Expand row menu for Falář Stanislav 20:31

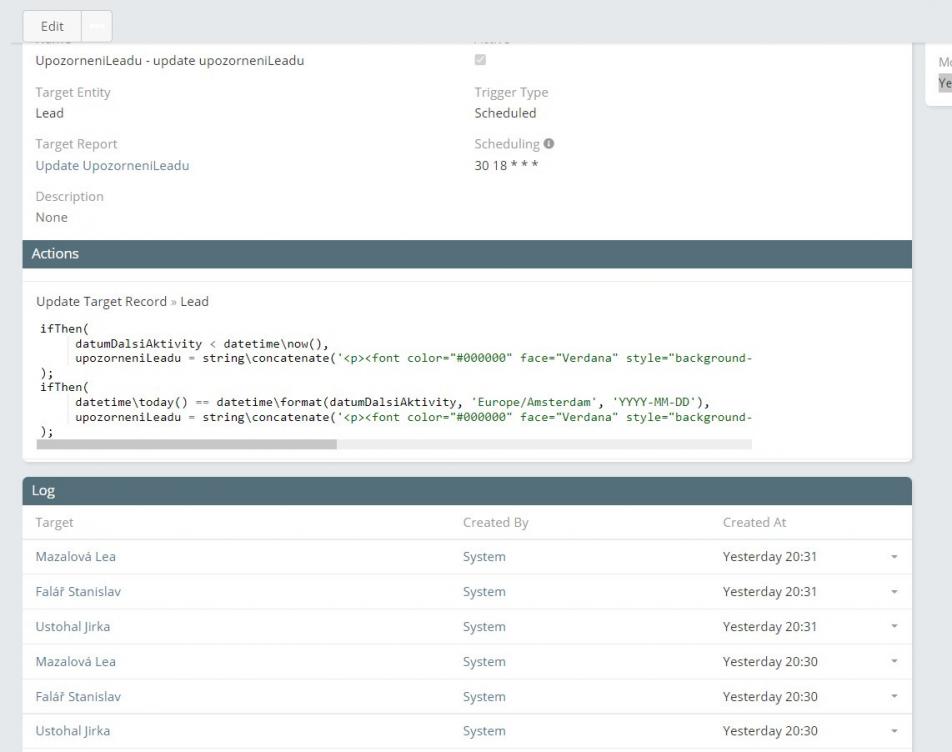[x=894, y=592]
